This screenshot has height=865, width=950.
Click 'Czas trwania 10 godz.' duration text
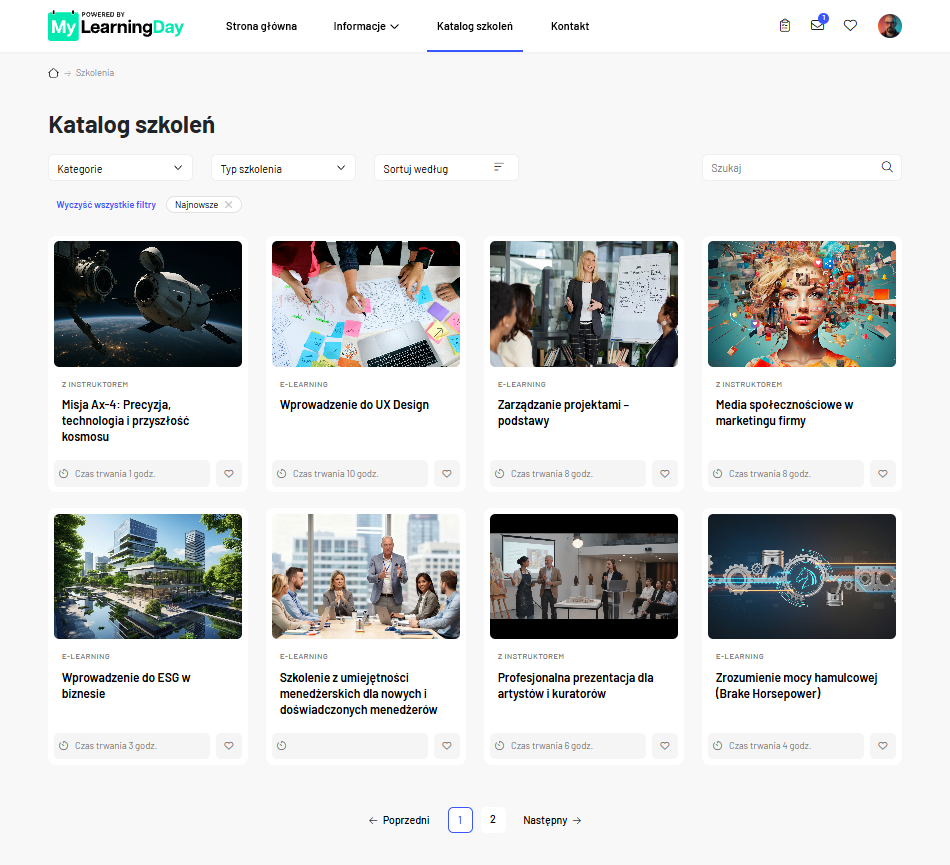pyautogui.click(x=336, y=474)
